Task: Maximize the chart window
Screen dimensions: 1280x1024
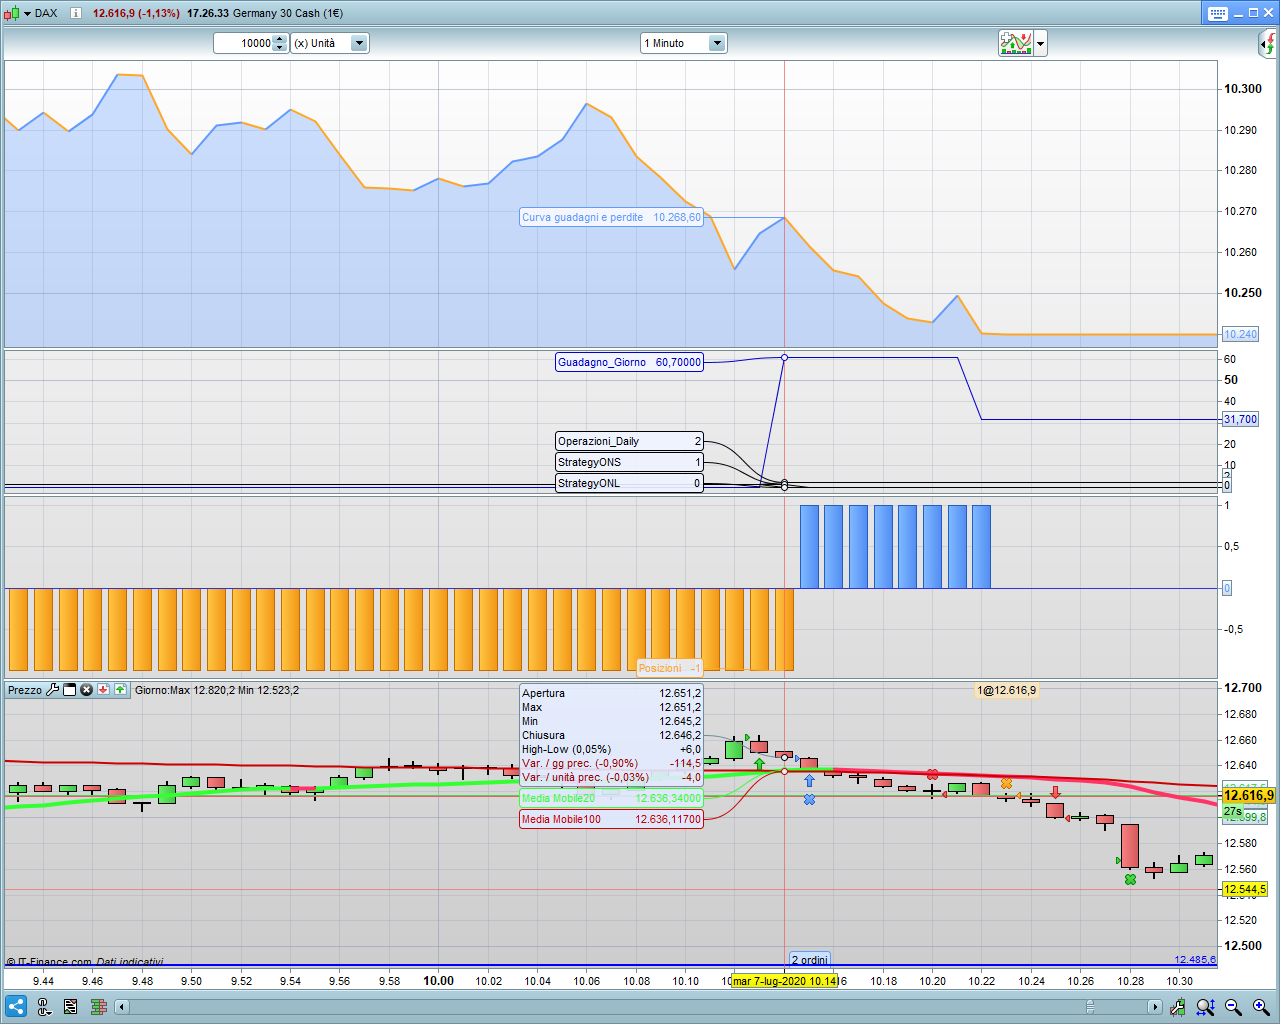Action: tap(1254, 13)
